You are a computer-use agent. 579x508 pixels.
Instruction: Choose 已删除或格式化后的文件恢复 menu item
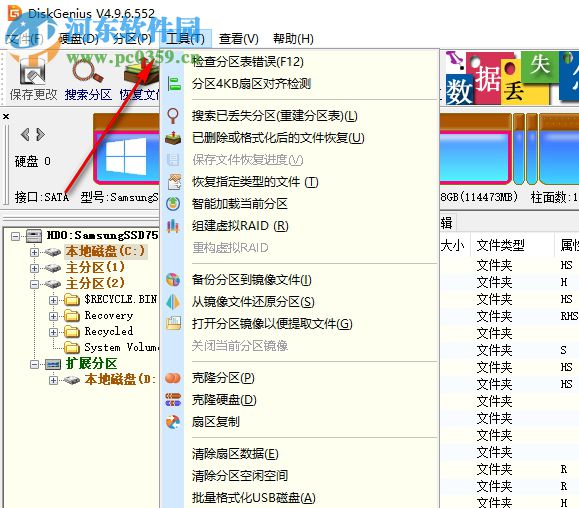(x=300, y=138)
